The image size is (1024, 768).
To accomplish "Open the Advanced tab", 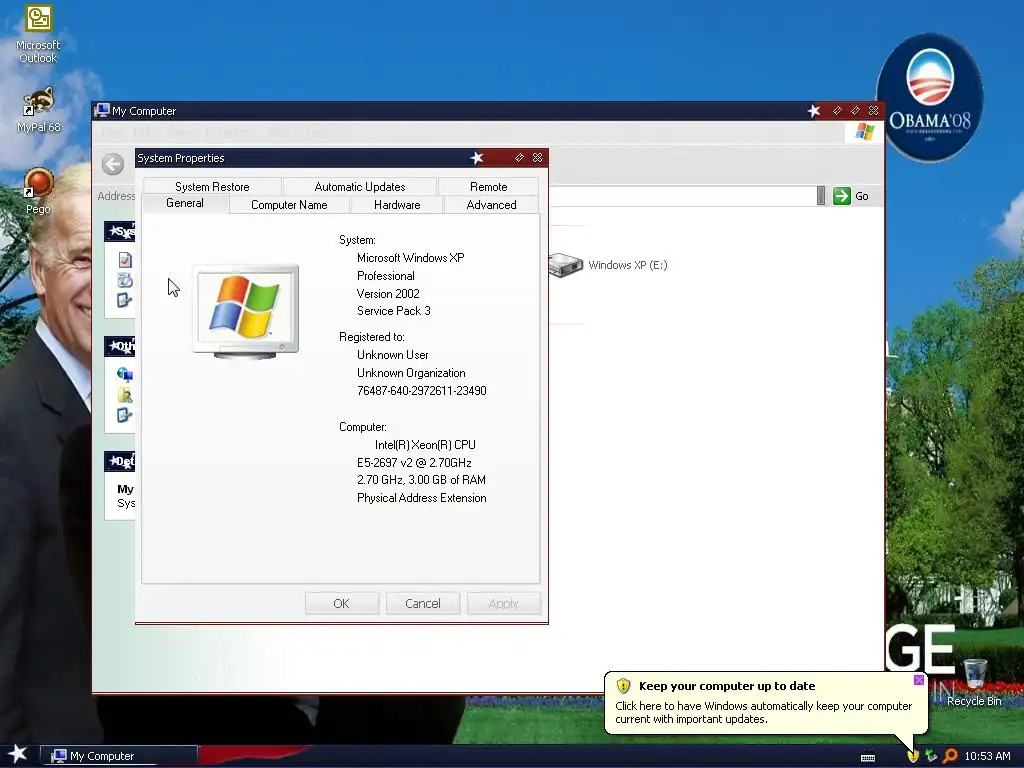I will click(491, 204).
